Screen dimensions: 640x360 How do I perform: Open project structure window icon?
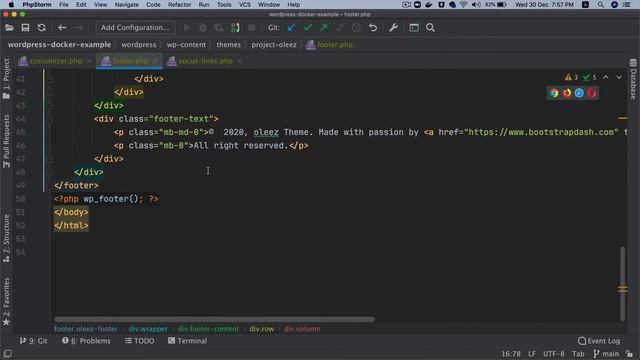point(414,28)
